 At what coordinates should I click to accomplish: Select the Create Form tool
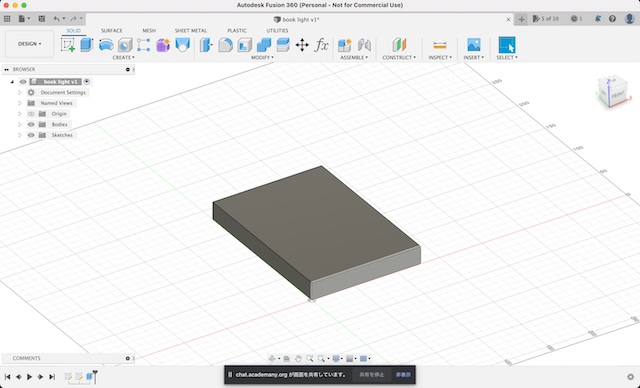(163, 45)
